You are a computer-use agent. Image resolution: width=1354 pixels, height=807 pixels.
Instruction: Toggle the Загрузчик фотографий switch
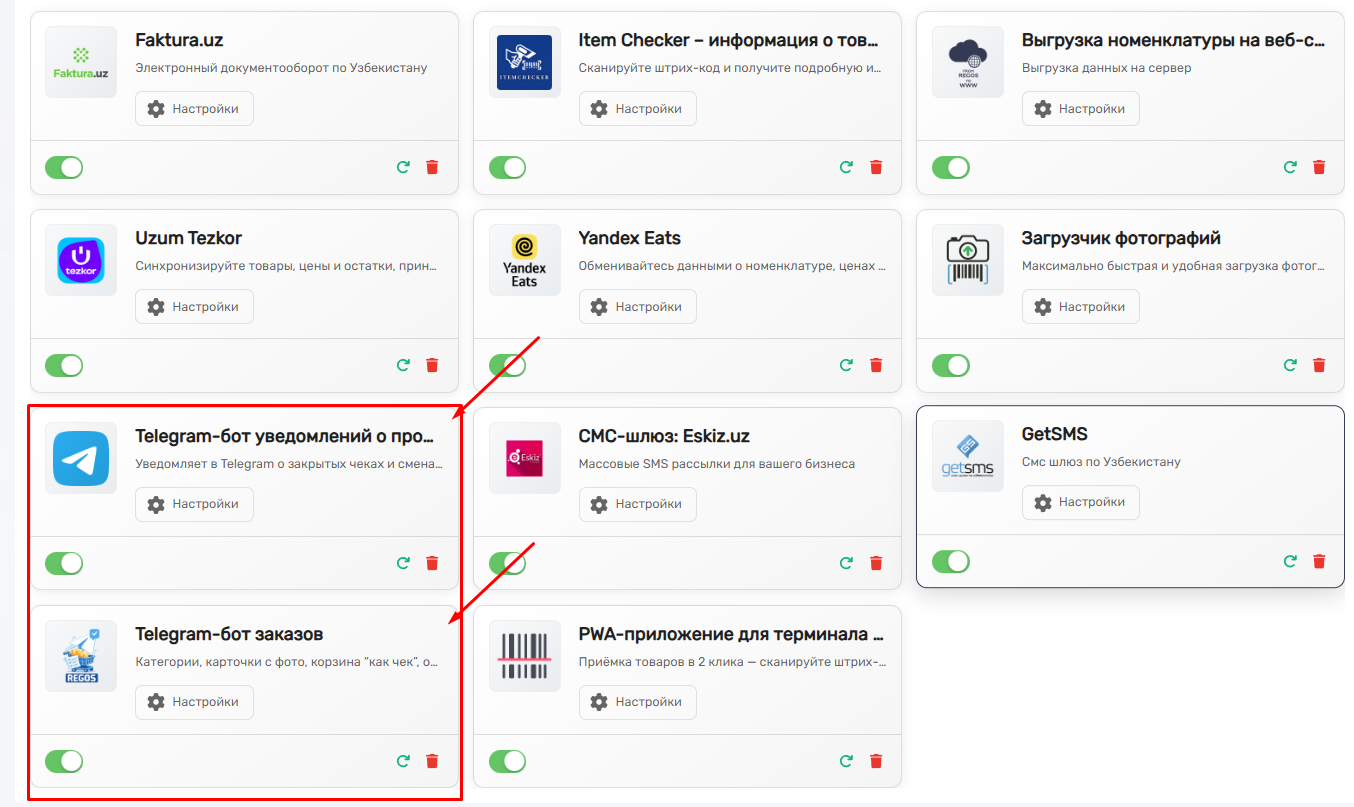[951, 365]
